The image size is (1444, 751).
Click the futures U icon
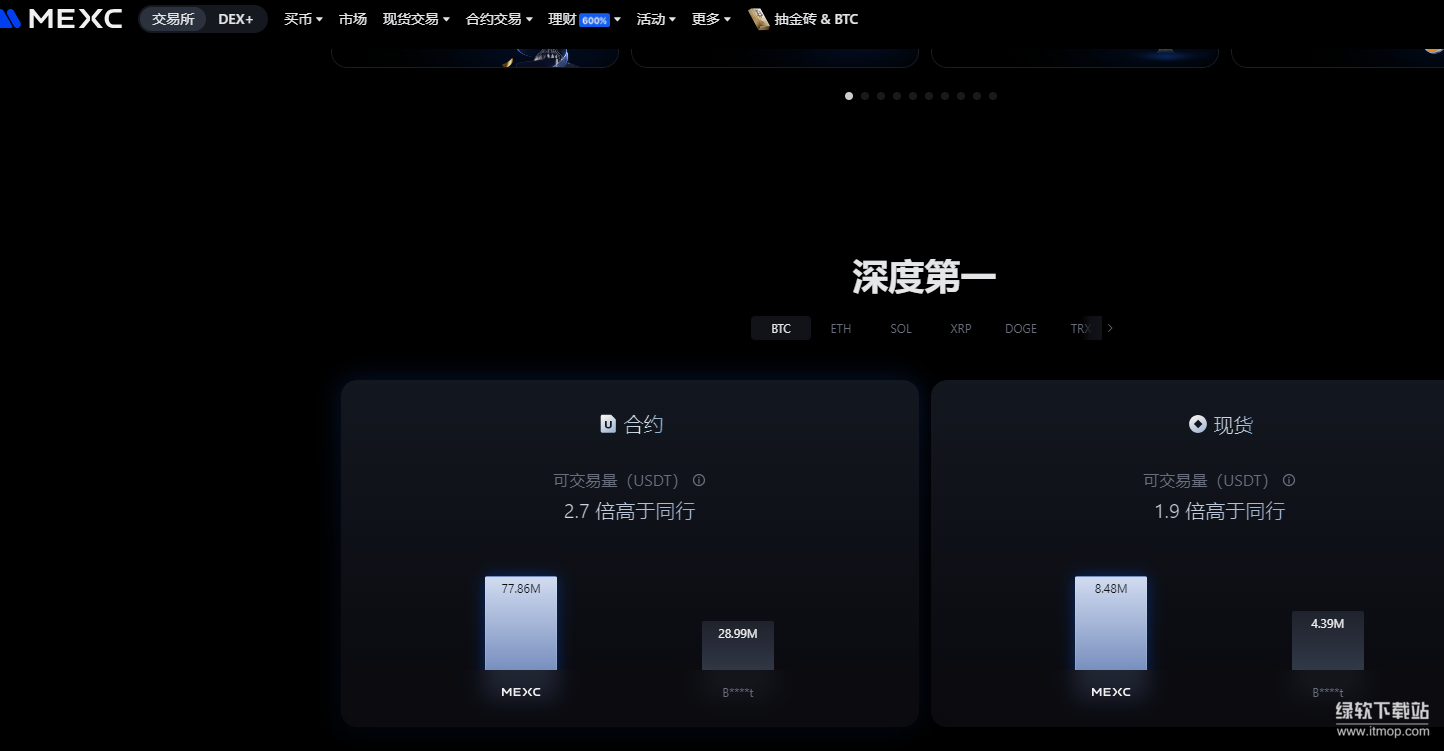tap(607, 424)
